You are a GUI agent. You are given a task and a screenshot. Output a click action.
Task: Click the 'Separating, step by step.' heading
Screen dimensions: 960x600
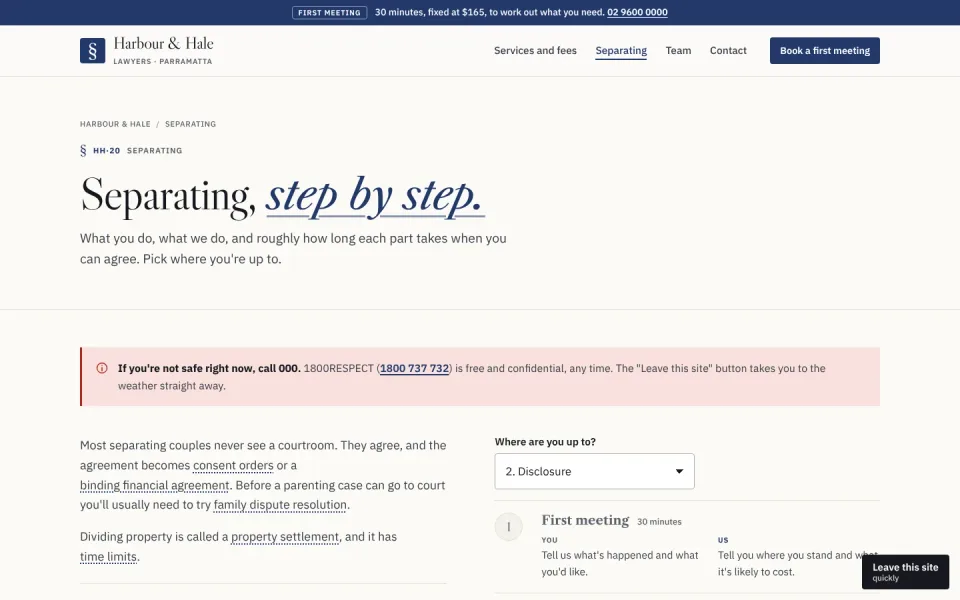[x=282, y=197]
